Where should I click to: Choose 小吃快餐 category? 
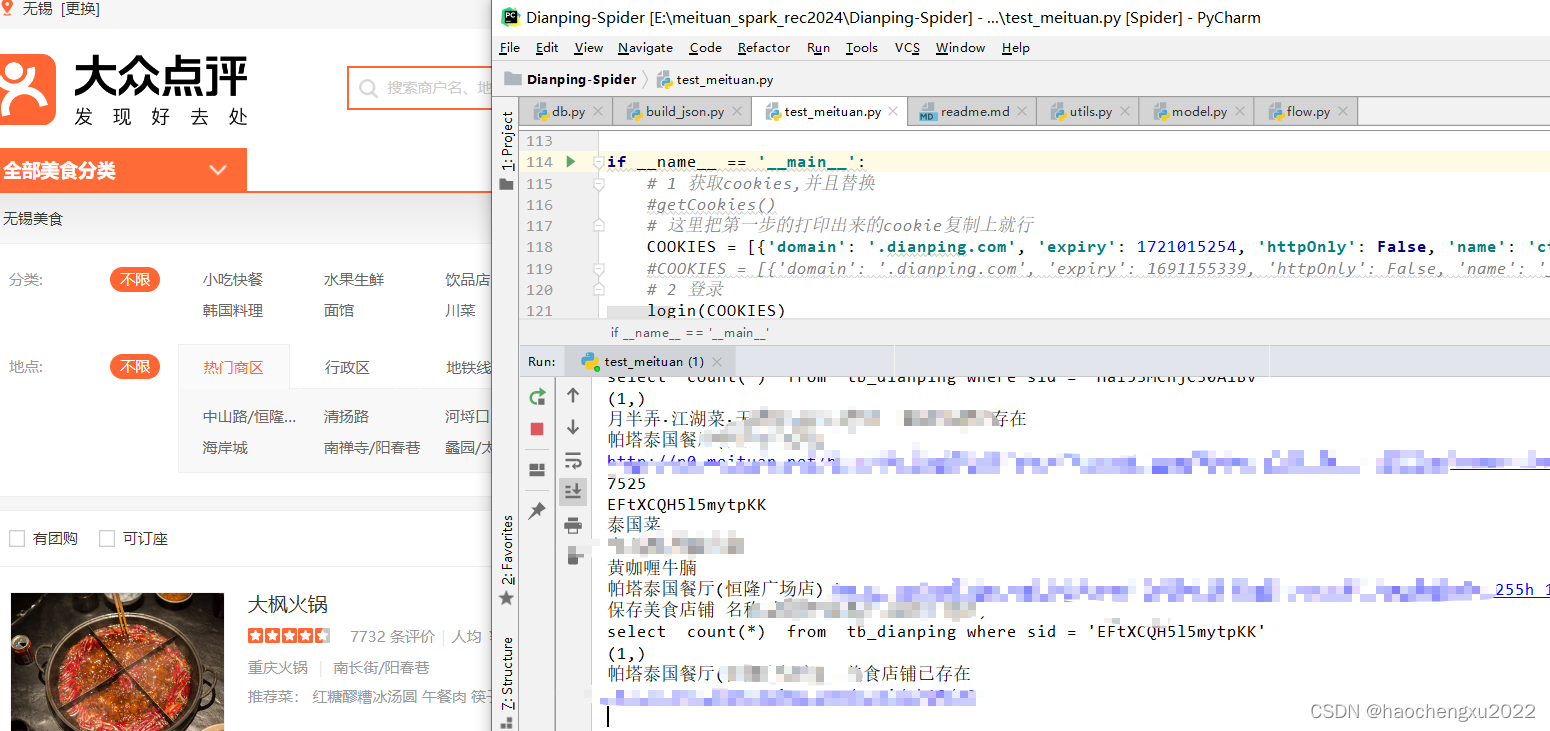coord(233,279)
